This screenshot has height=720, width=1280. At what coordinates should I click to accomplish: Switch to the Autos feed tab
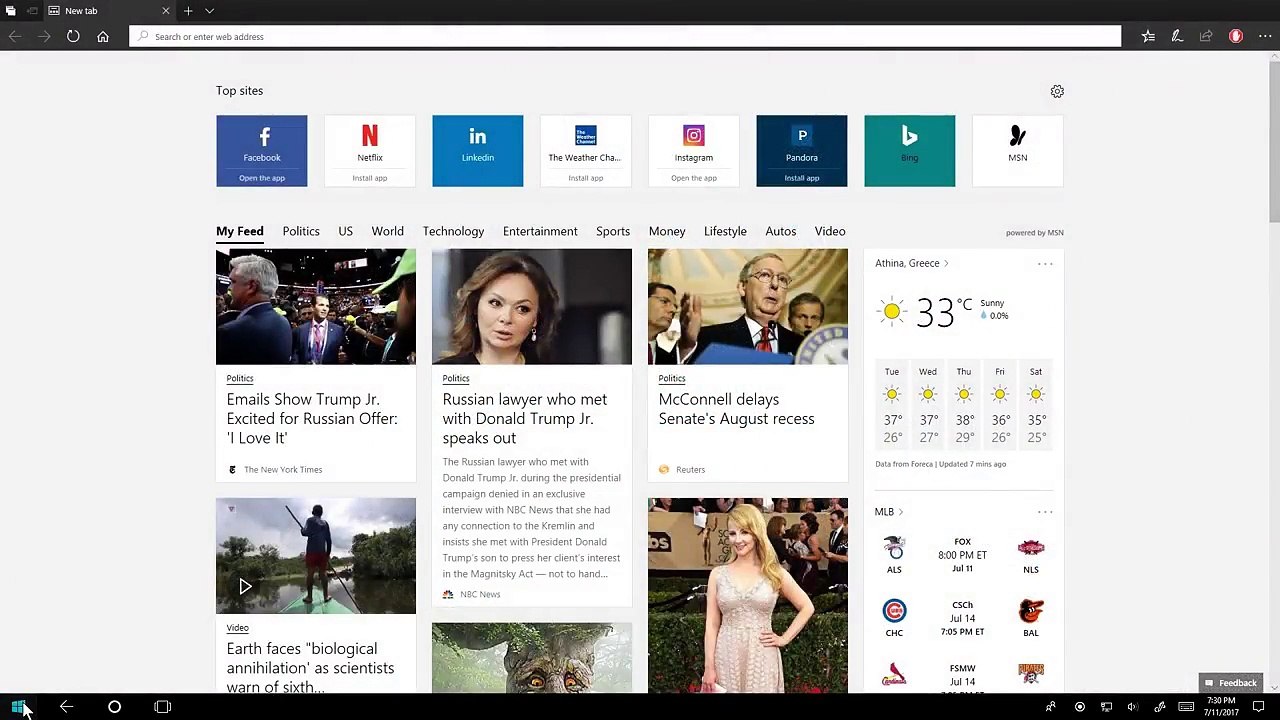point(781,231)
